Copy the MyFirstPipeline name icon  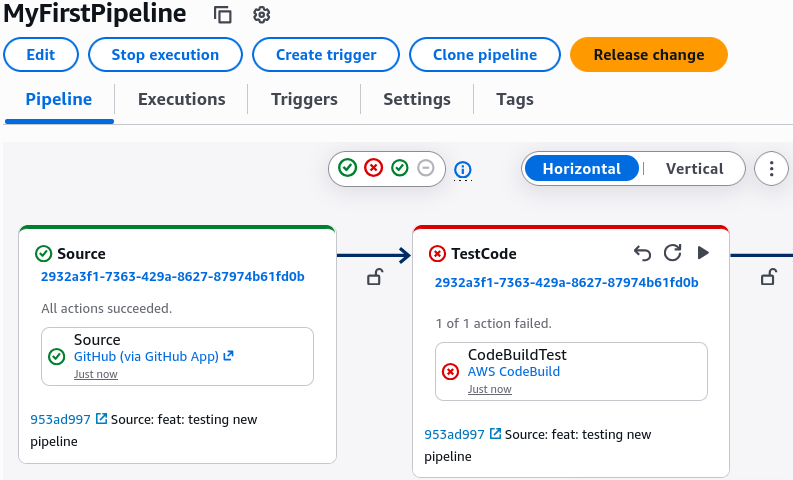(223, 15)
